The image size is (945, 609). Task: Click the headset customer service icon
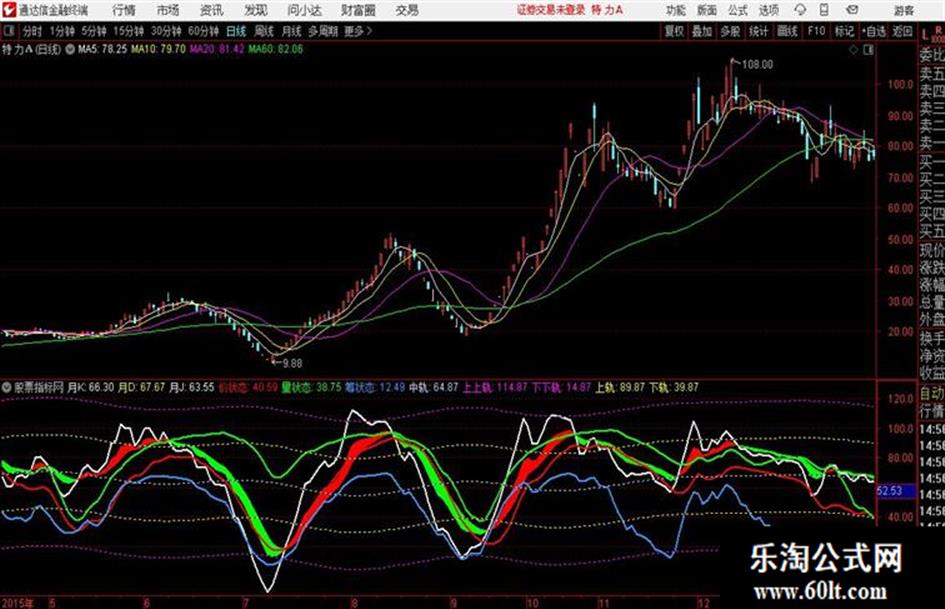click(x=800, y=10)
